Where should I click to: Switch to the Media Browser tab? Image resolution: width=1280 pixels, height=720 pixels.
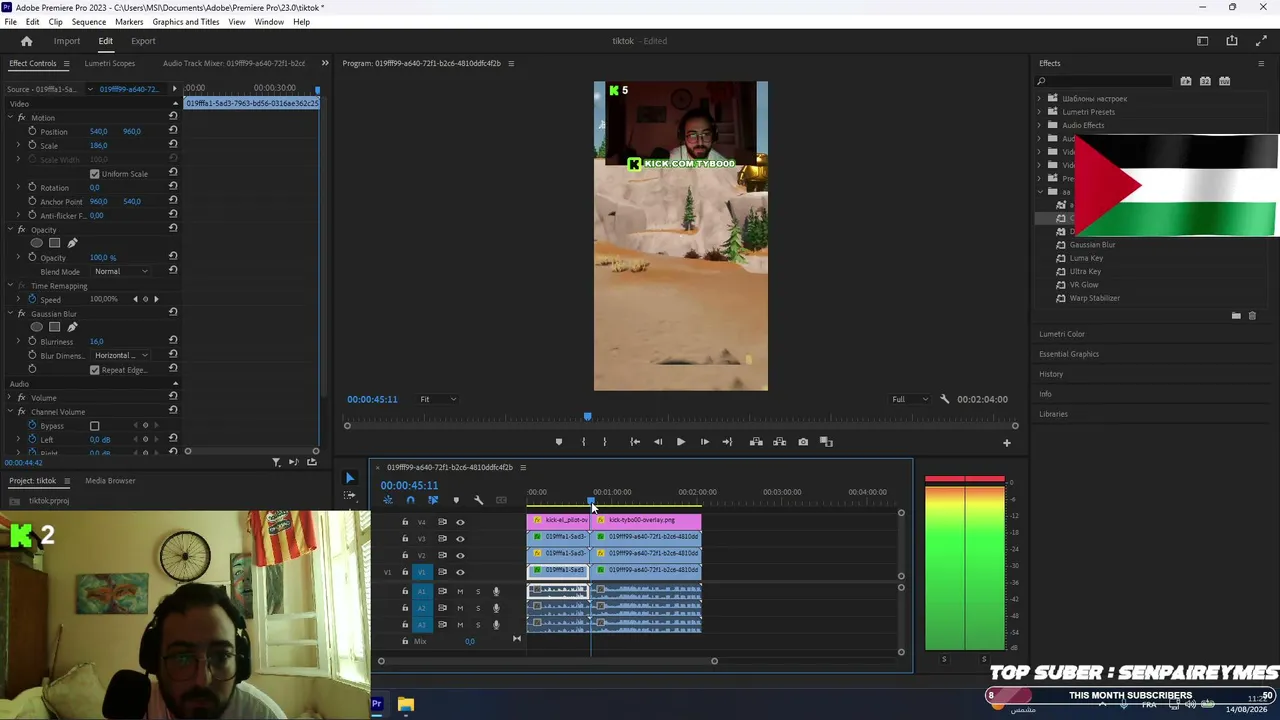pyautogui.click(x=110, y=481)
